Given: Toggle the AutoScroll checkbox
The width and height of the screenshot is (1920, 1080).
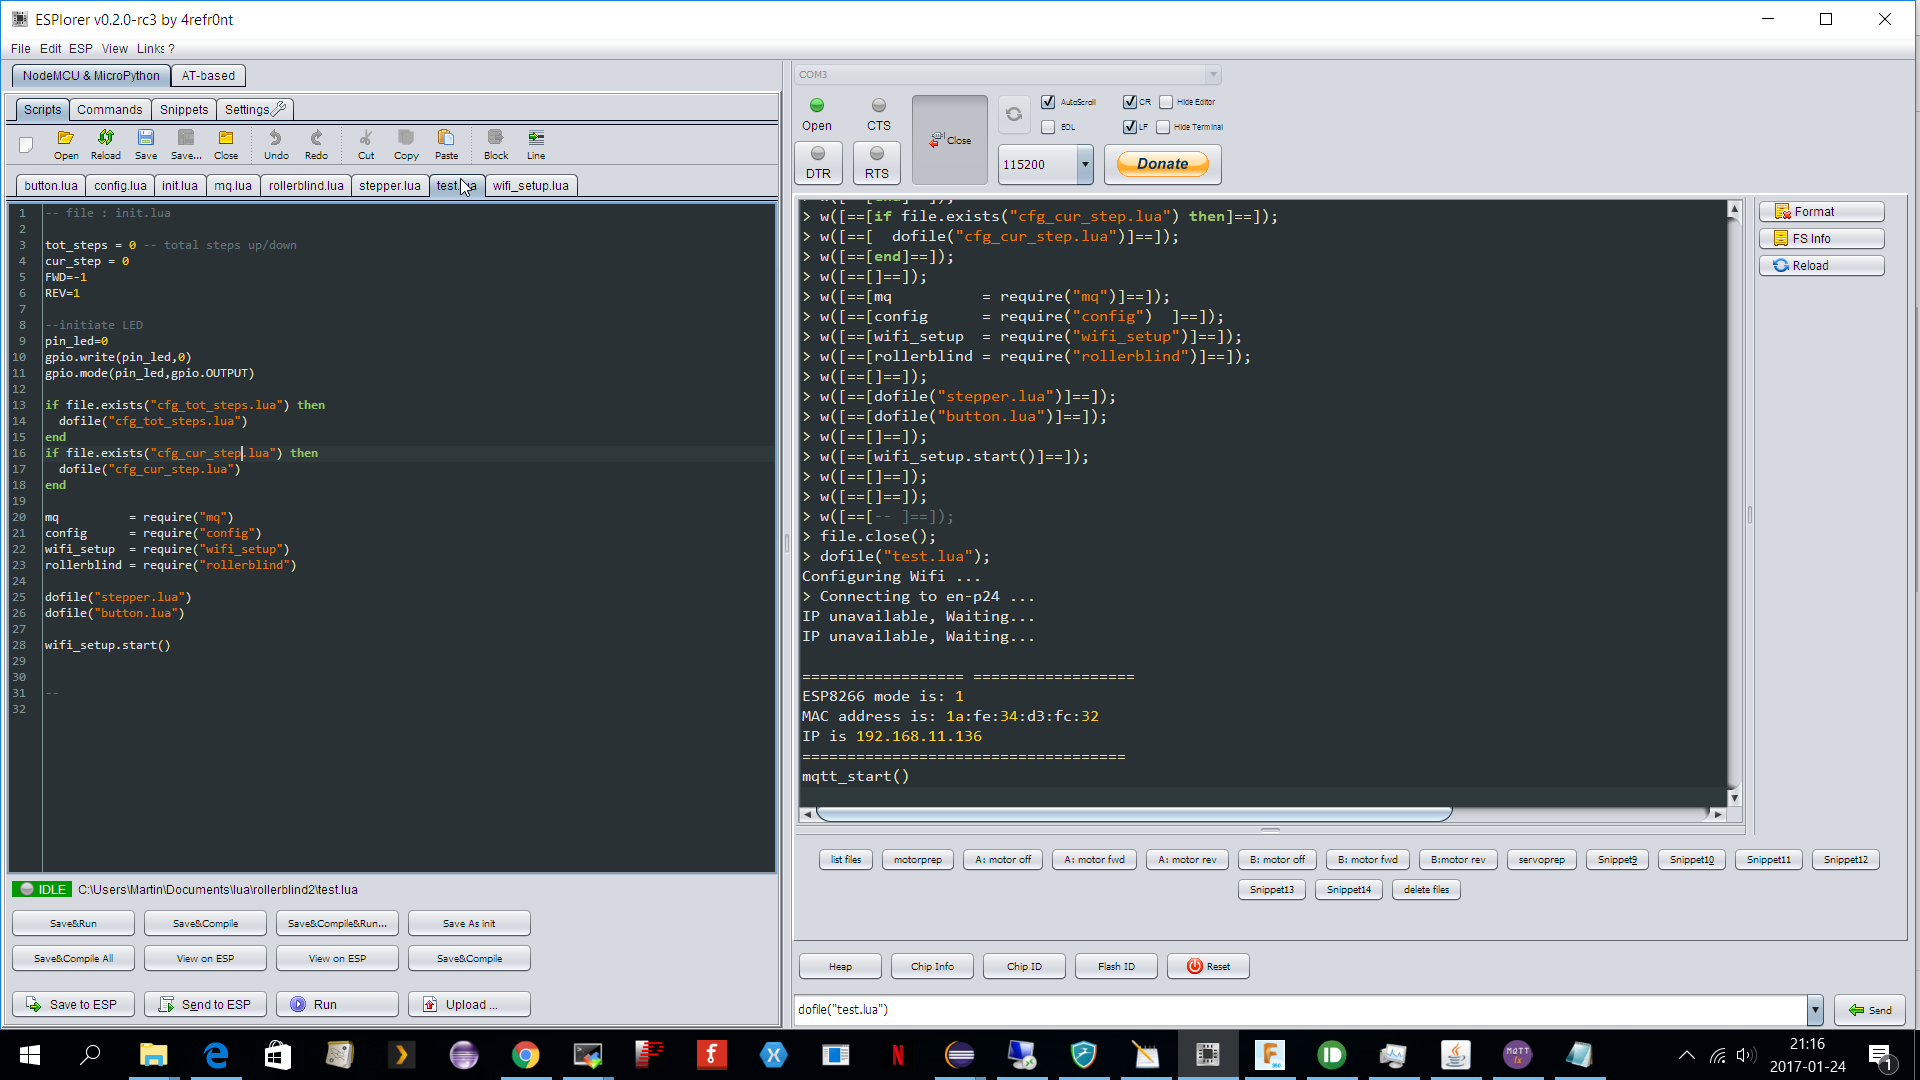Looking at the screenshot, I should pyautogui.click(x=1048, y=102).
